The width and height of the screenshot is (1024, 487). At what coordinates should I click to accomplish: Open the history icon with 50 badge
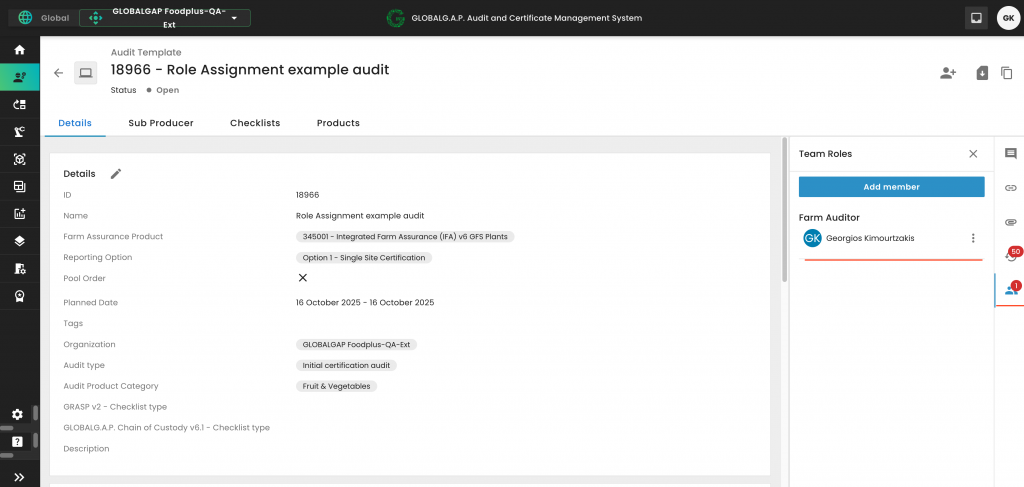click(x=1010, y=256)
